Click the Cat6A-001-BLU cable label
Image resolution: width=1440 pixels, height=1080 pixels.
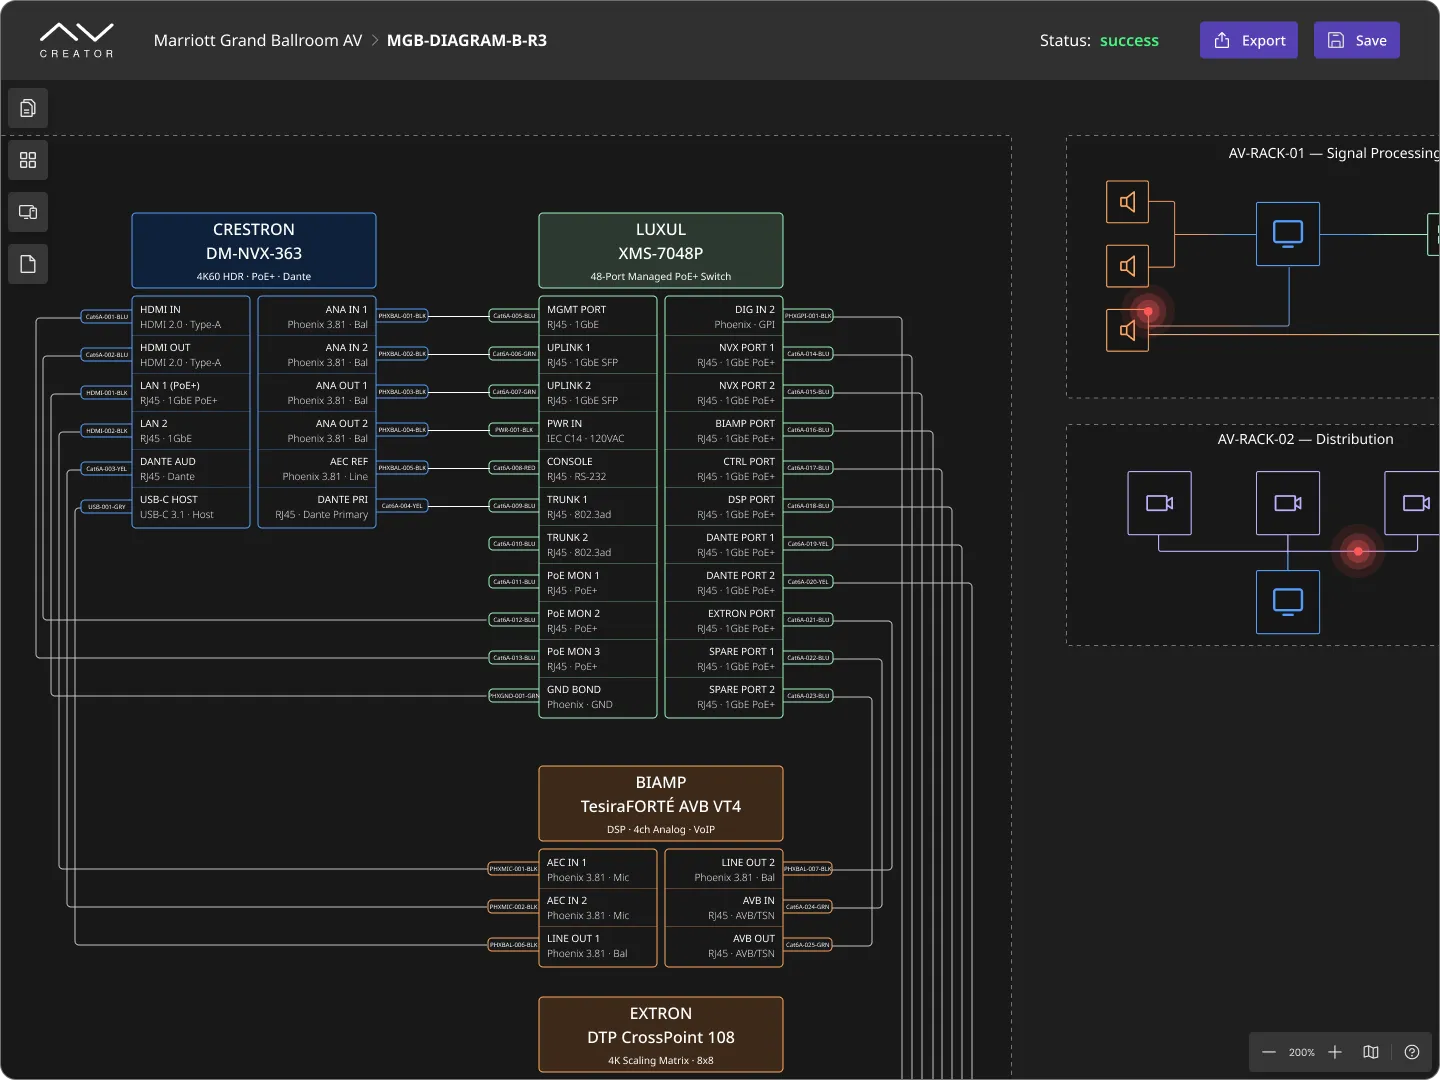pyautogui.click(x=107, y=317)
